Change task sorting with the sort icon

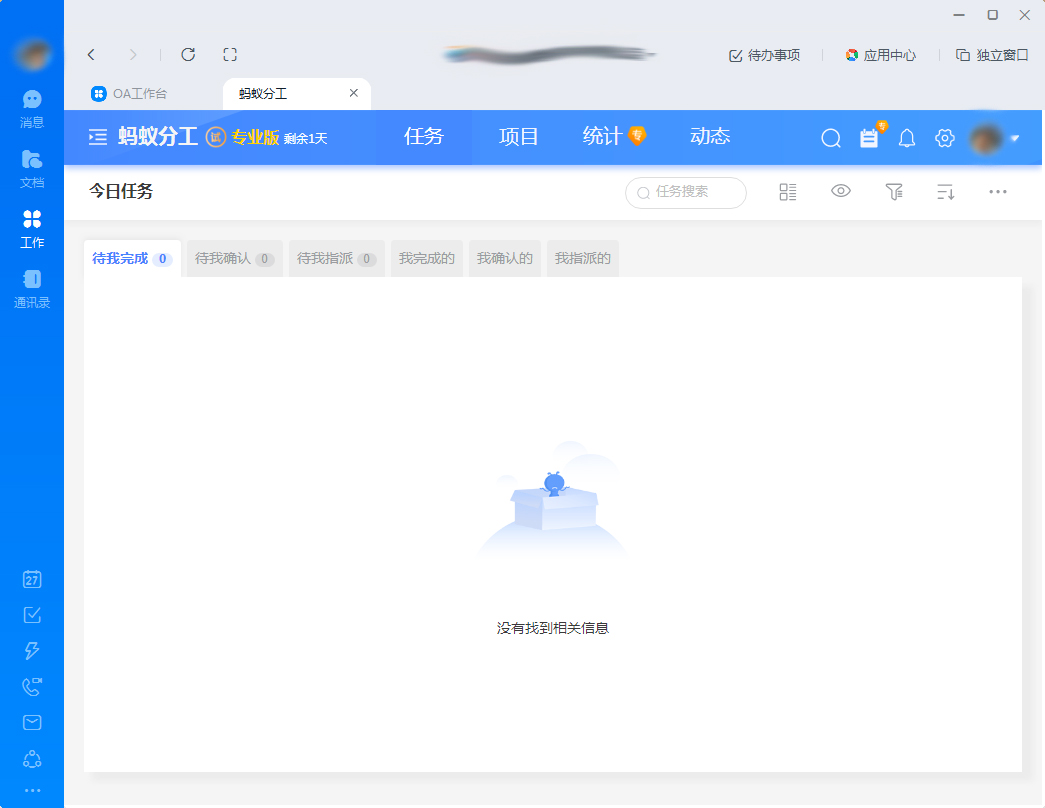coord(945,191)
